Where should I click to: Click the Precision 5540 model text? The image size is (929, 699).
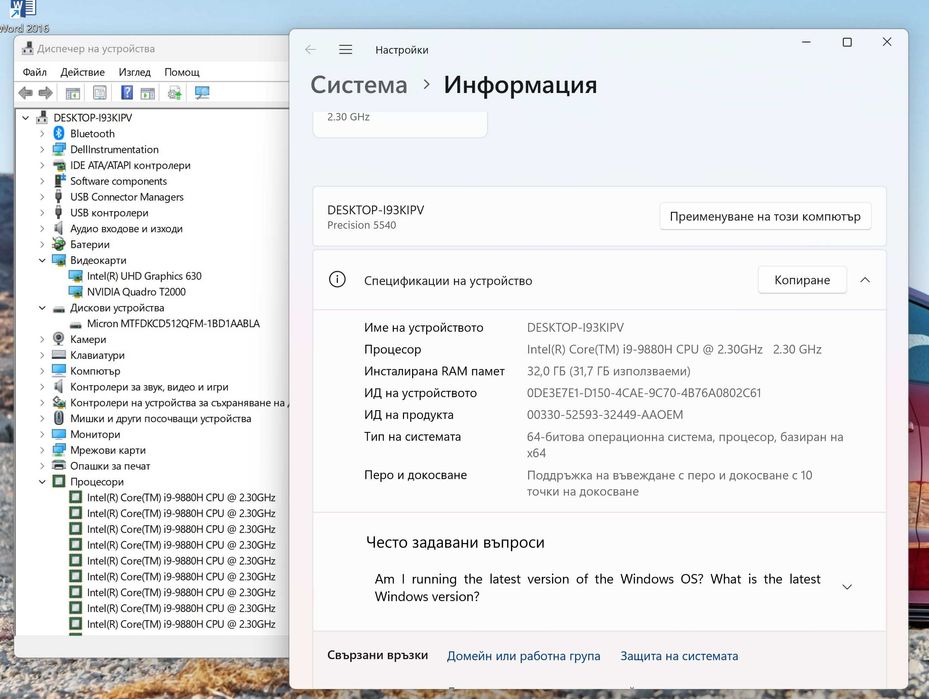coord(361,225)
